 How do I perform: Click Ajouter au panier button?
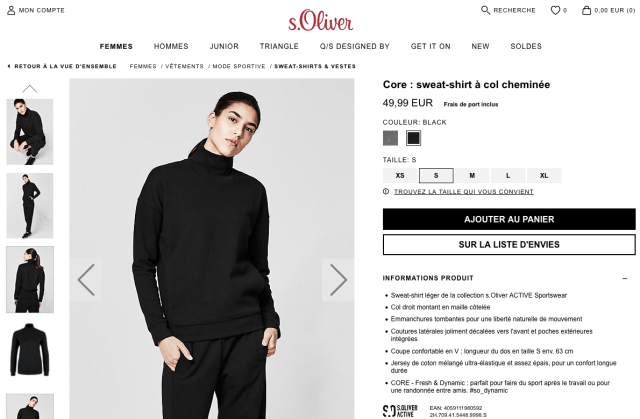(509, 219)
